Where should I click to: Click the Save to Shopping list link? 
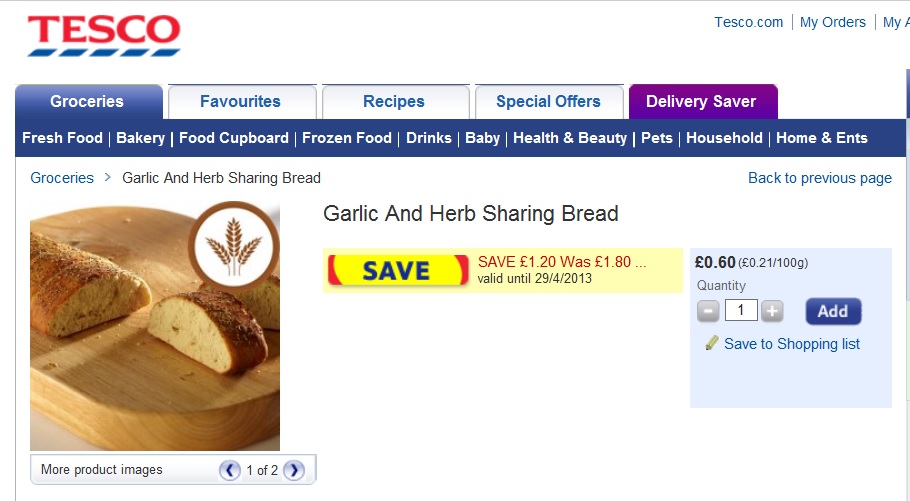pos(792,344)
